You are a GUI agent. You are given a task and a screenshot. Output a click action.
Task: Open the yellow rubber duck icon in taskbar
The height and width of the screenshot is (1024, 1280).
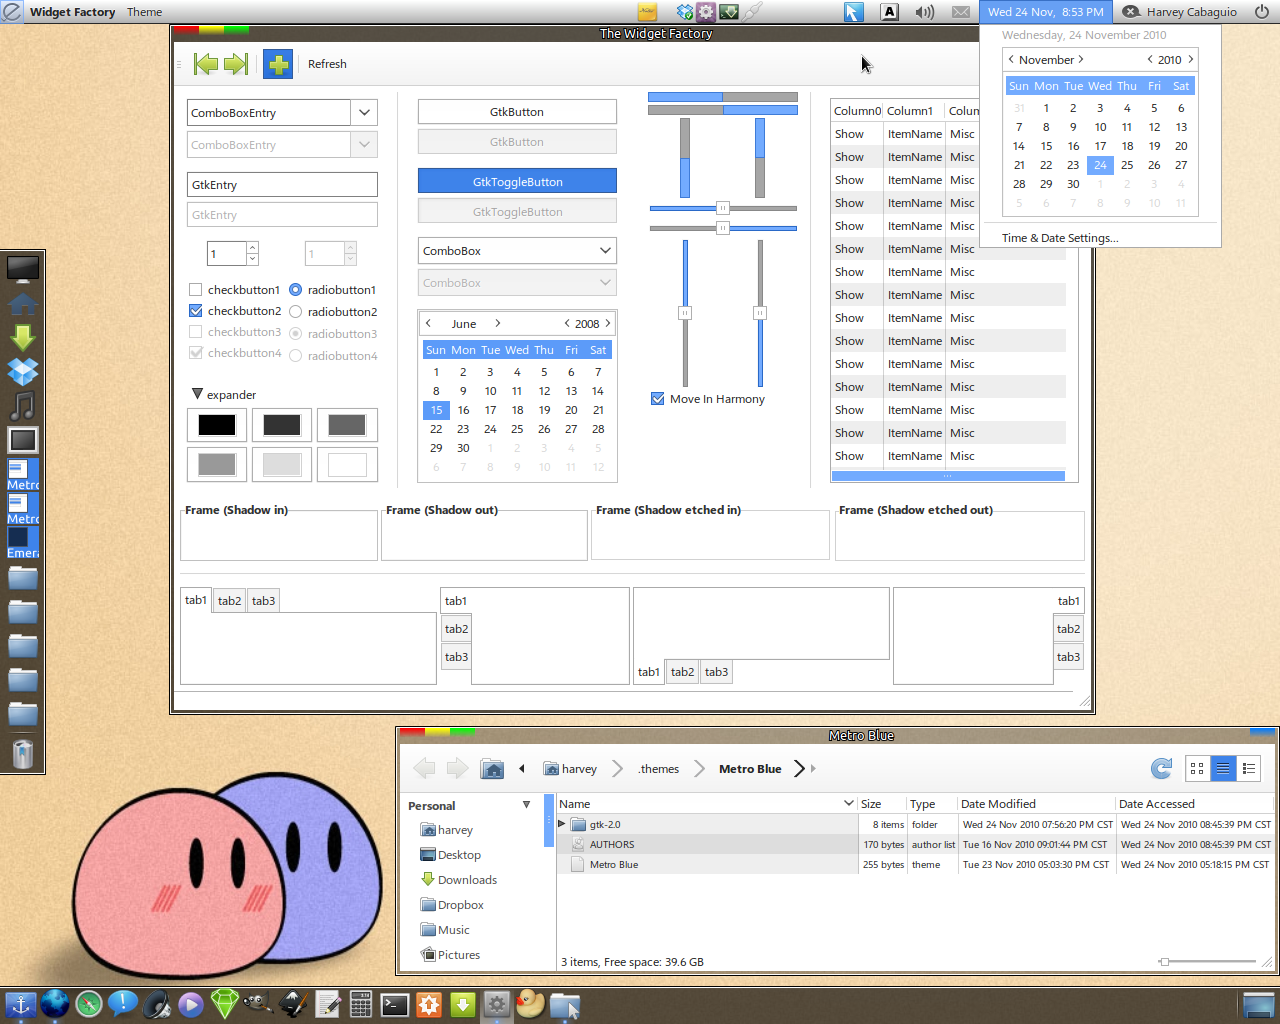click(x=531, y=1004)
